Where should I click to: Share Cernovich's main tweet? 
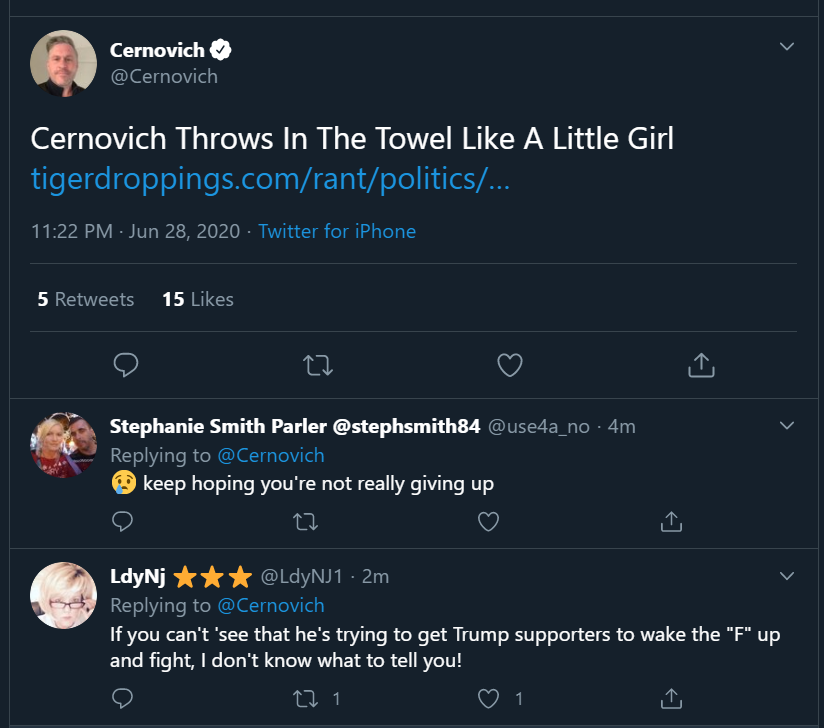point(702,365)
